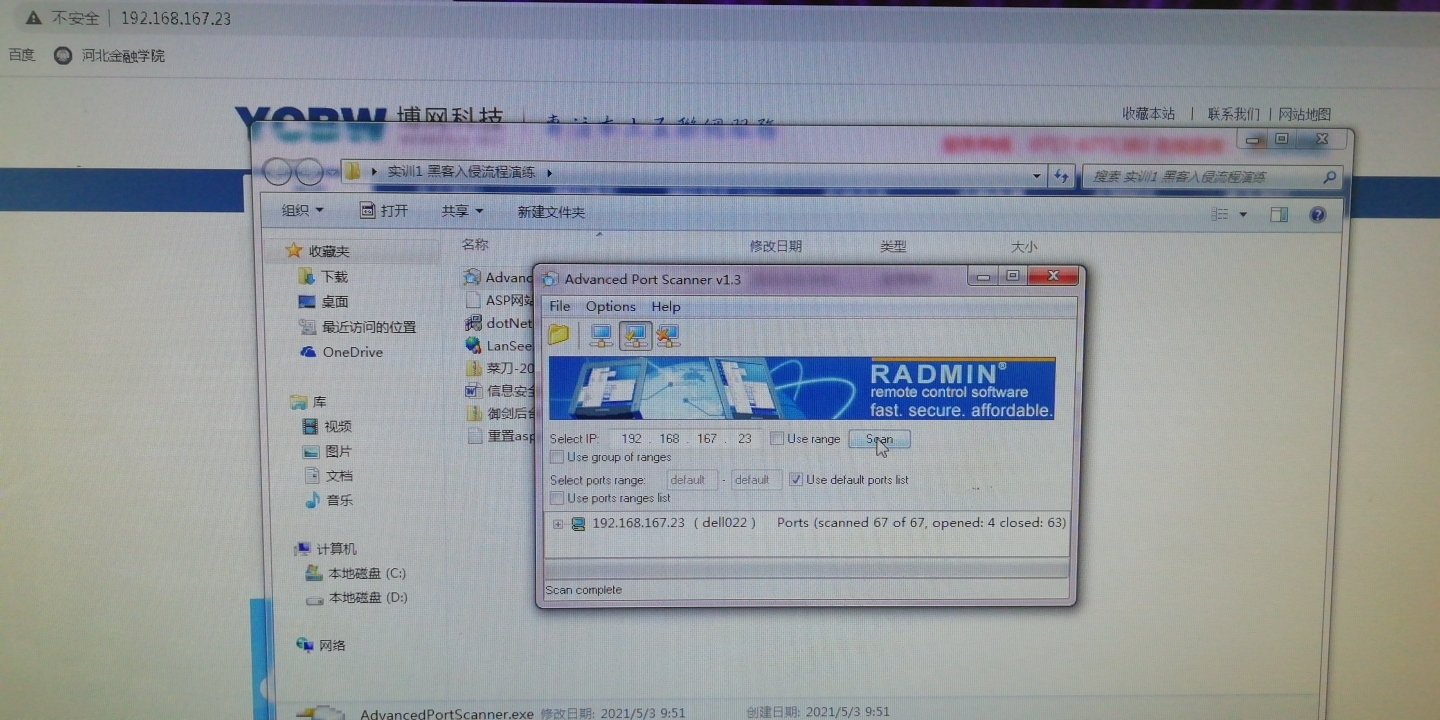
Task: Click the Scan button
Action: (879, 439)
